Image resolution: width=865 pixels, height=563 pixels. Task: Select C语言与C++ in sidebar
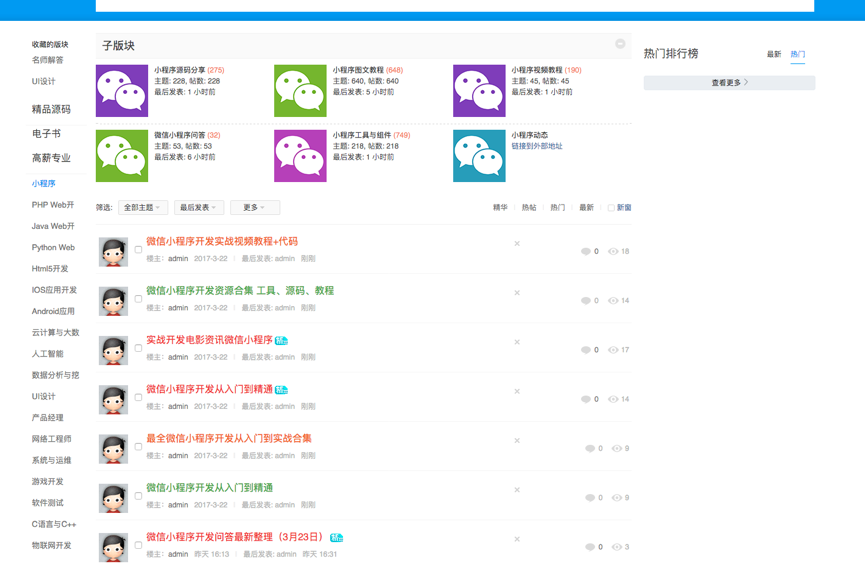54,524
